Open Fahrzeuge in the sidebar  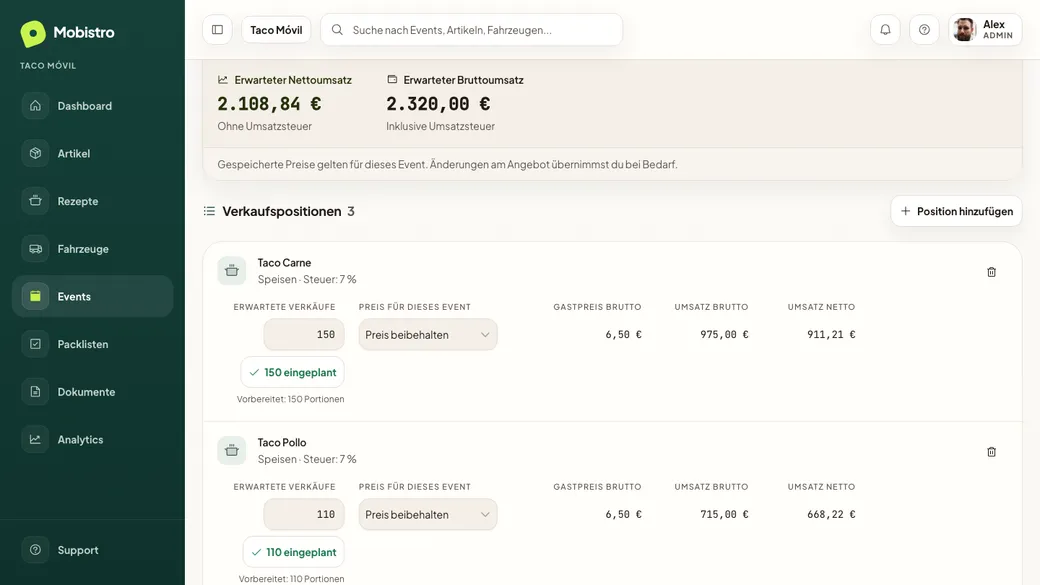(92, 249)
